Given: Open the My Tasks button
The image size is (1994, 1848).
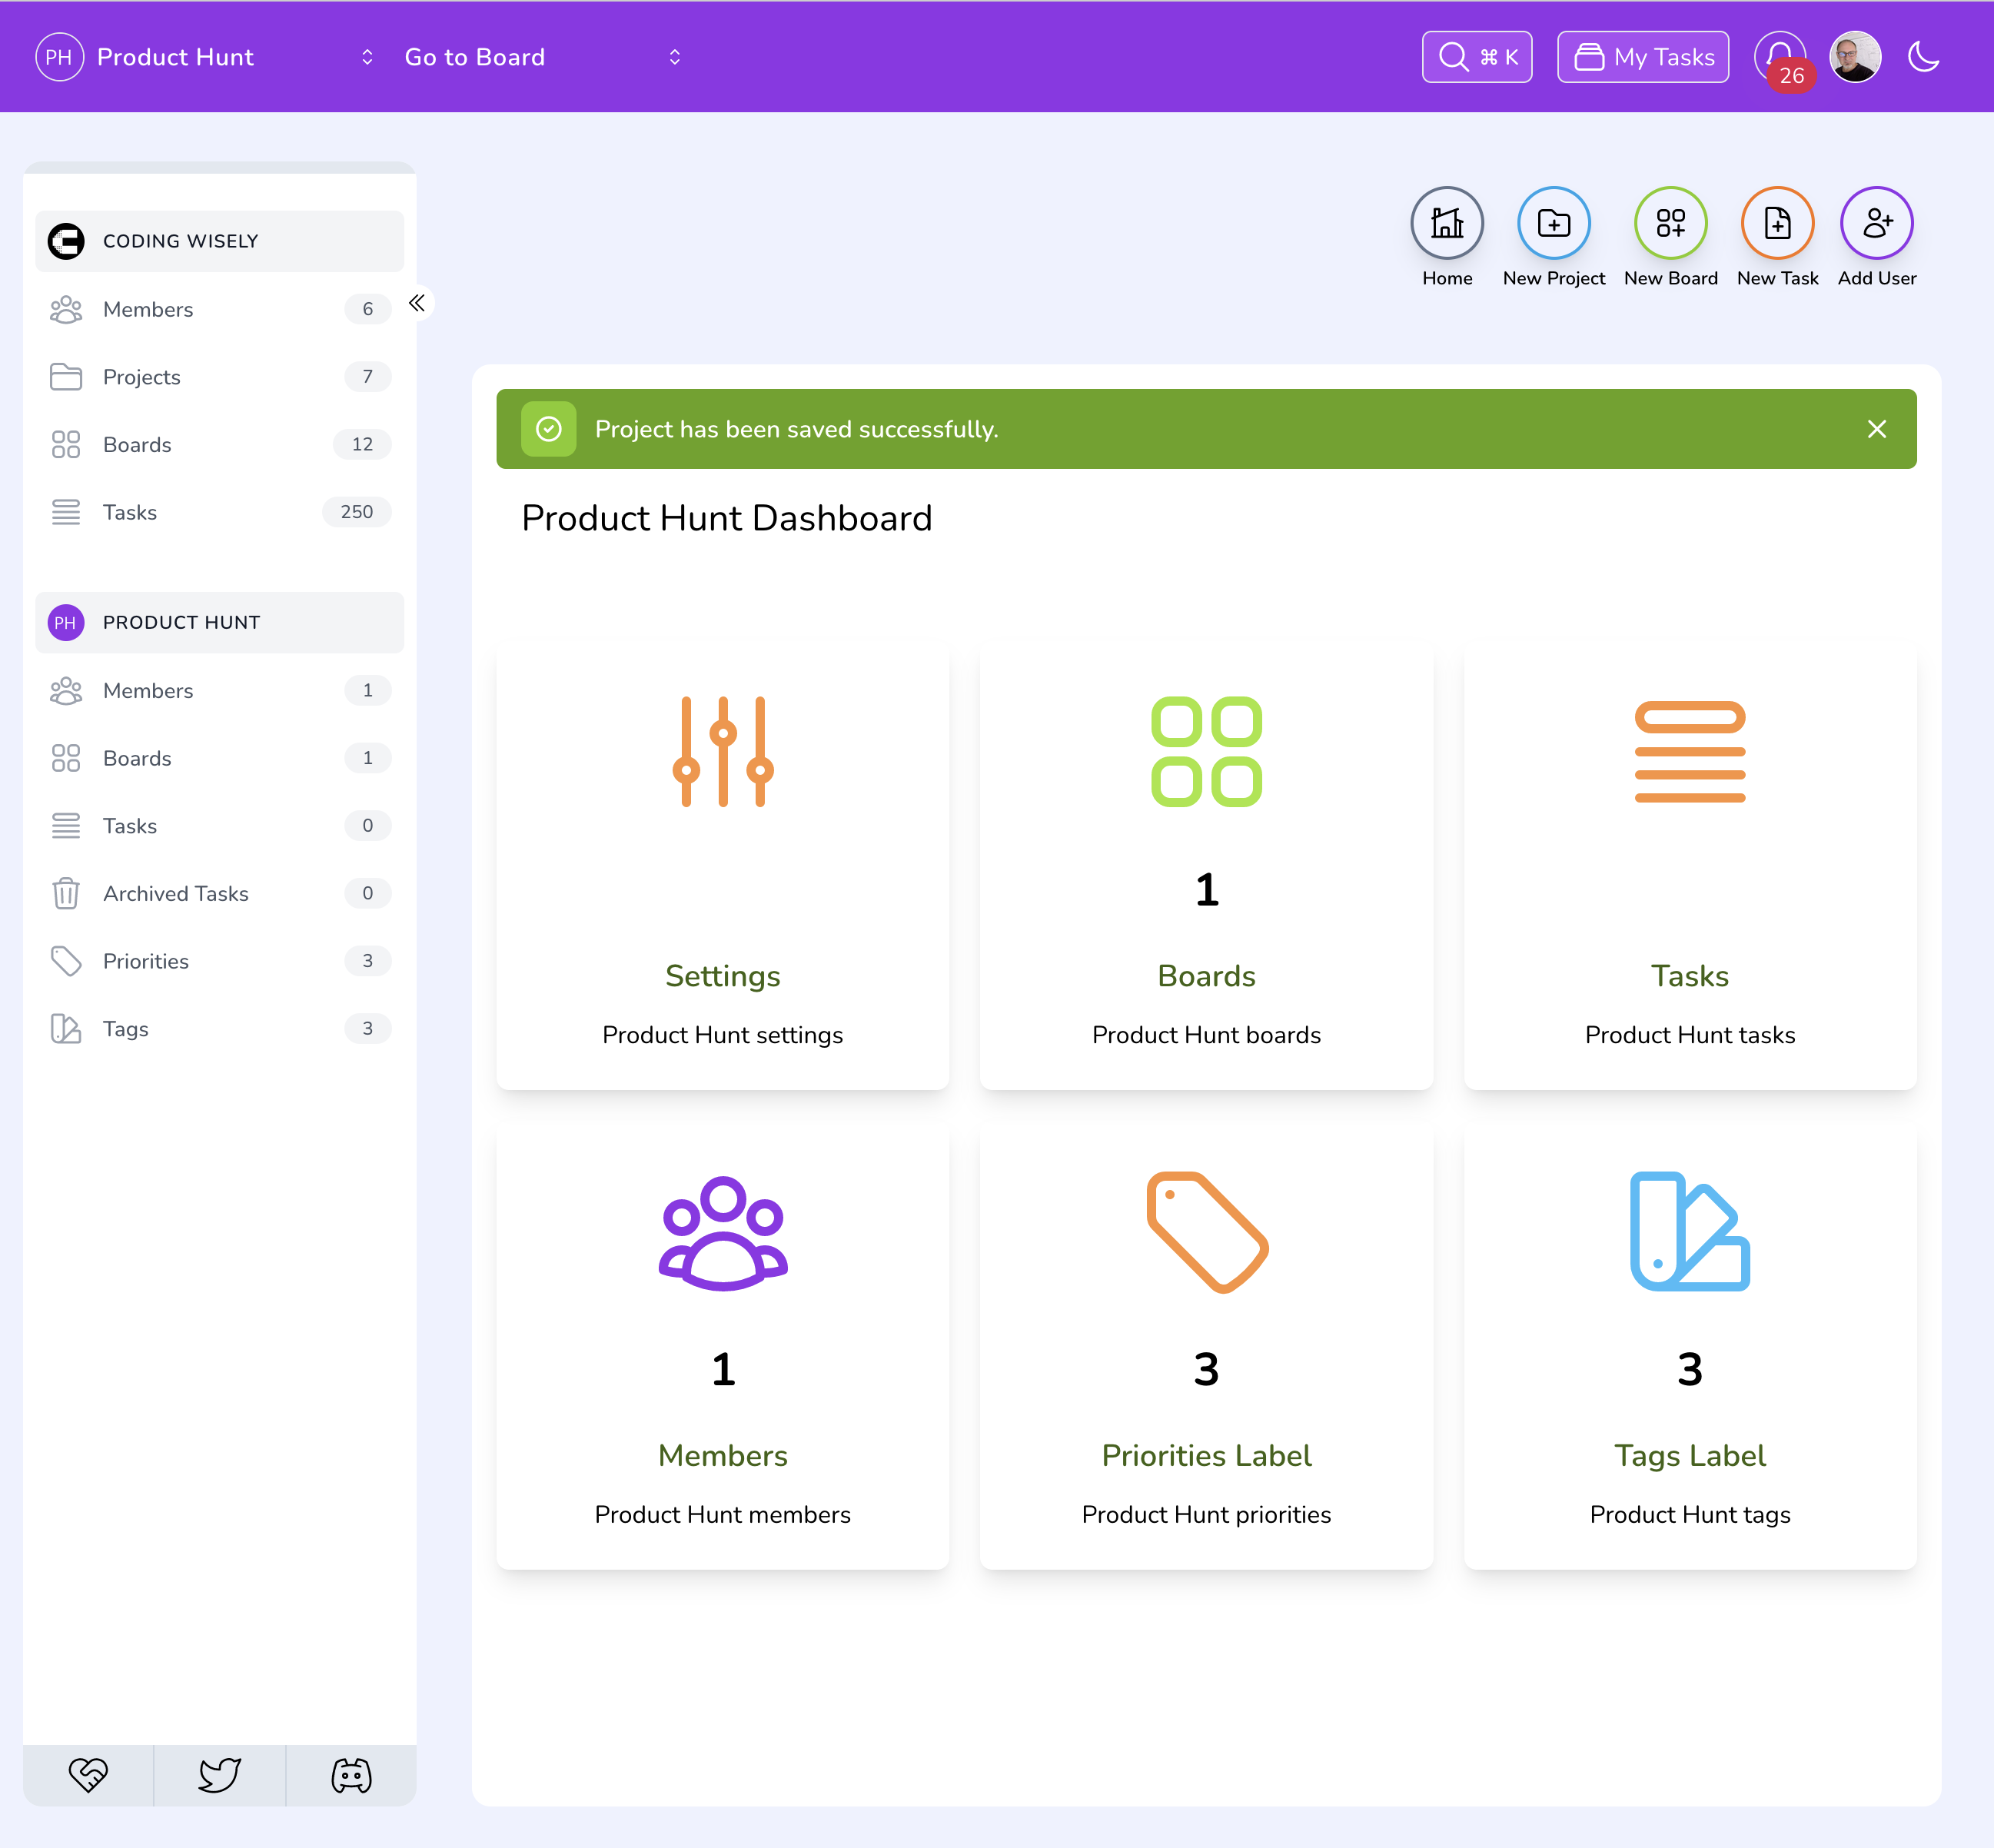Looking at the screenshot, I should point(1643,57).
